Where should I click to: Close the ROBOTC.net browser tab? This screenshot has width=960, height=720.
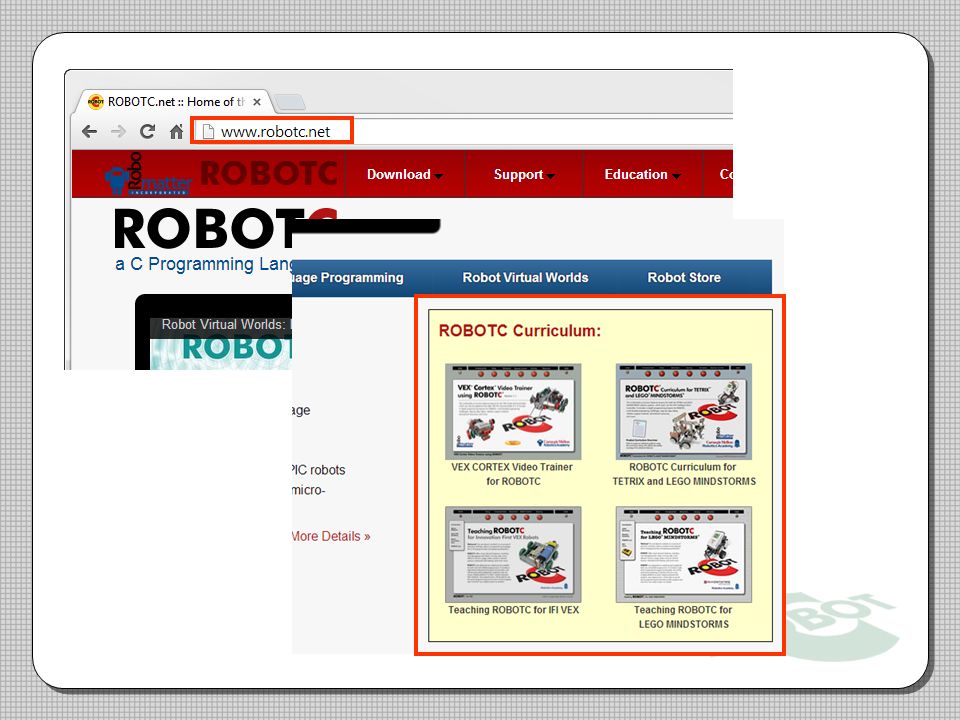click(x=257, y=102)
